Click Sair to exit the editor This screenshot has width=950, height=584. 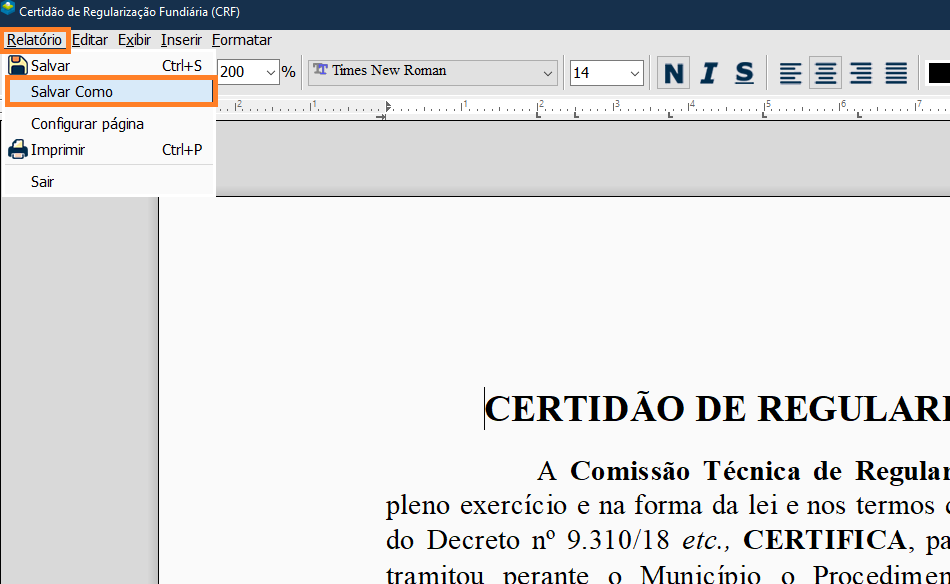pos(42,182)
